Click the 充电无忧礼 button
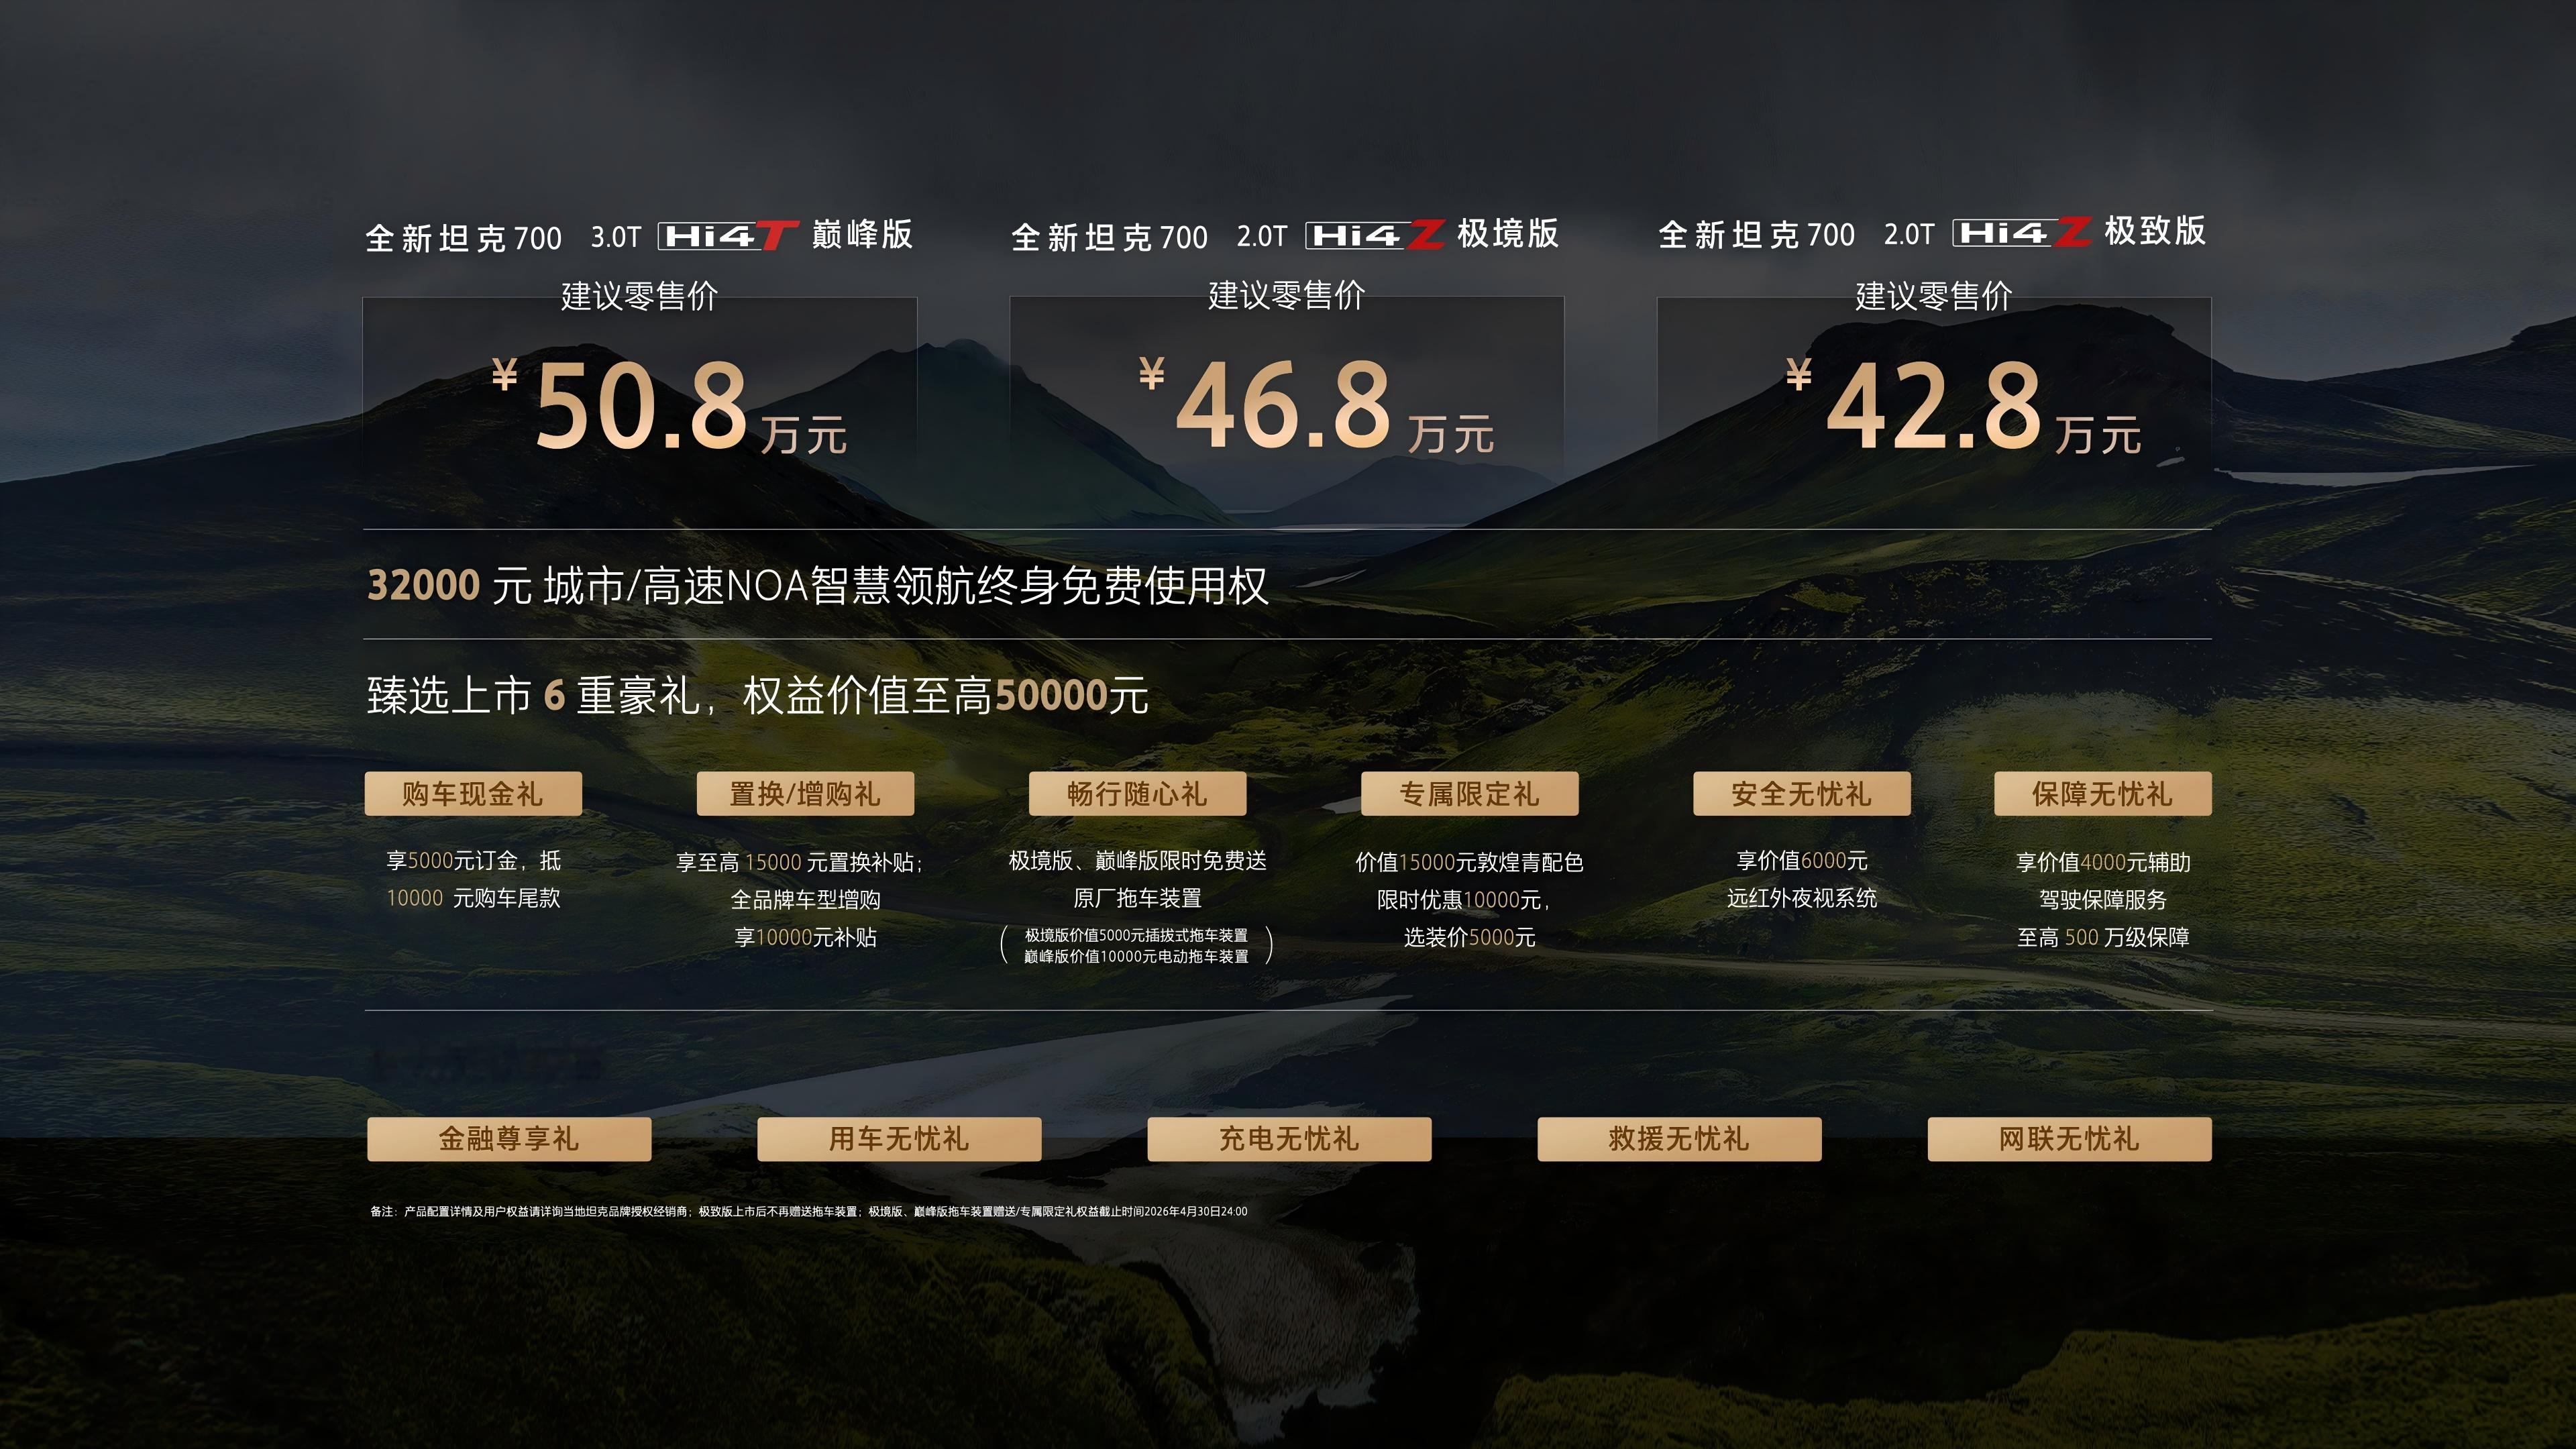The image size is (2576, 1449). [1289, 1139]
